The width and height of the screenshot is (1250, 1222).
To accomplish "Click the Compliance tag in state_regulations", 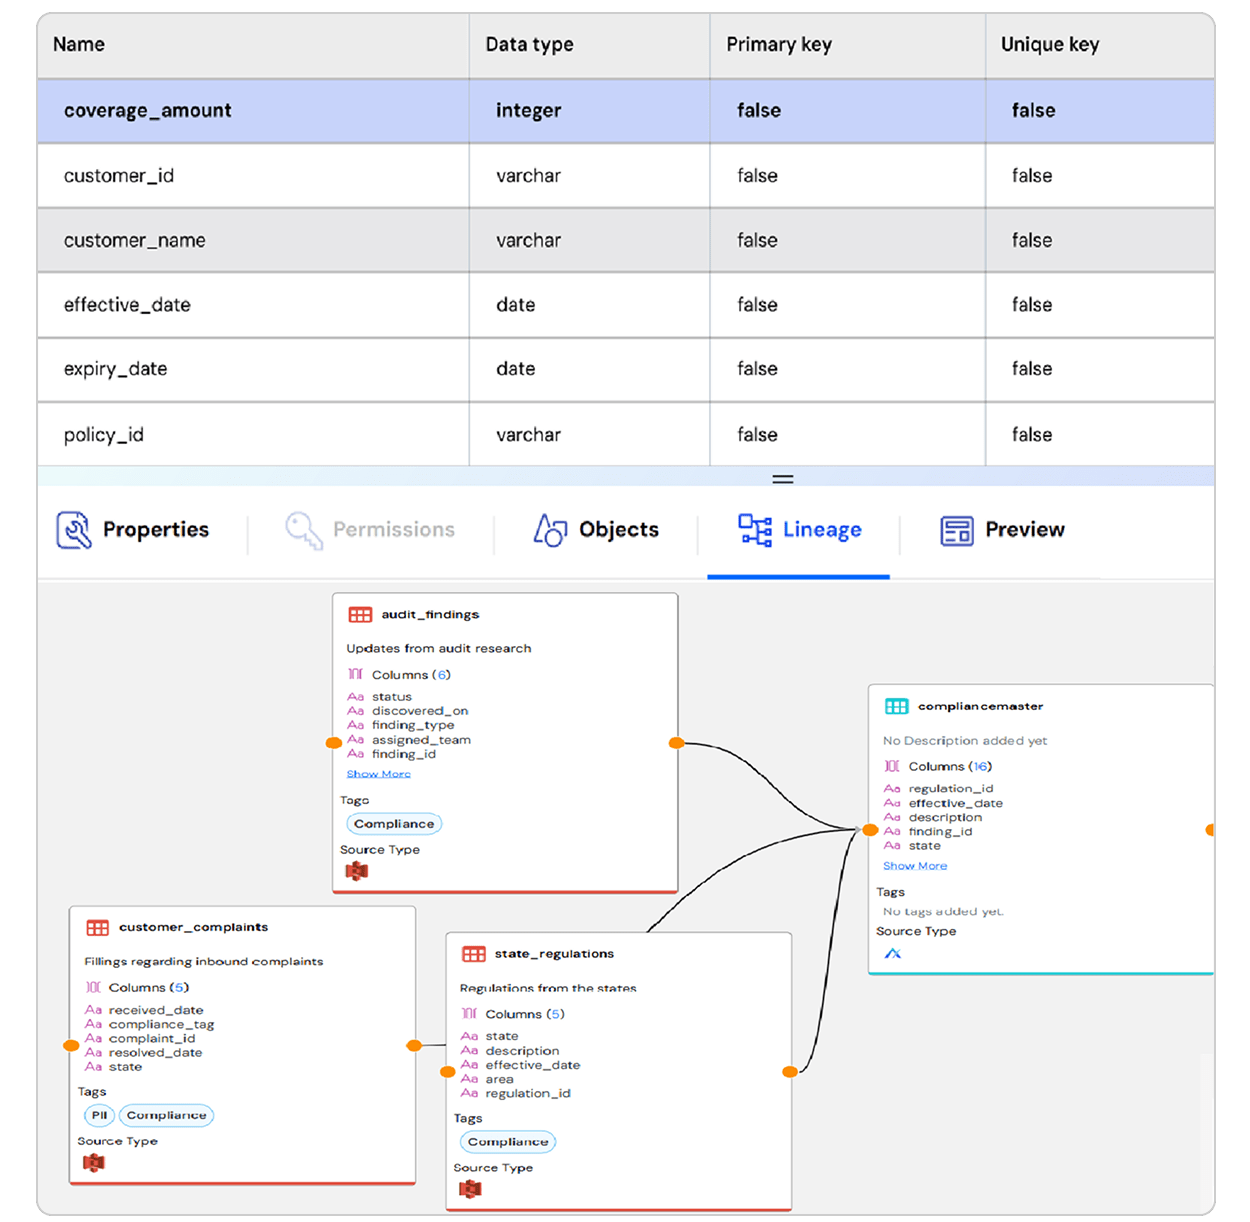I will click(x=507, y=1142).
